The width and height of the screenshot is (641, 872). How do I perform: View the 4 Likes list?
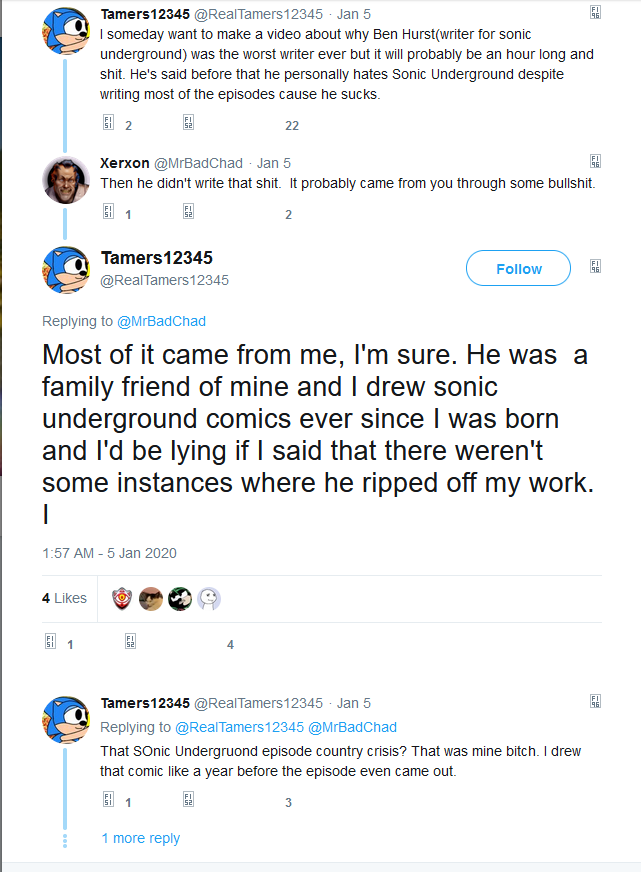click(64, 598)
